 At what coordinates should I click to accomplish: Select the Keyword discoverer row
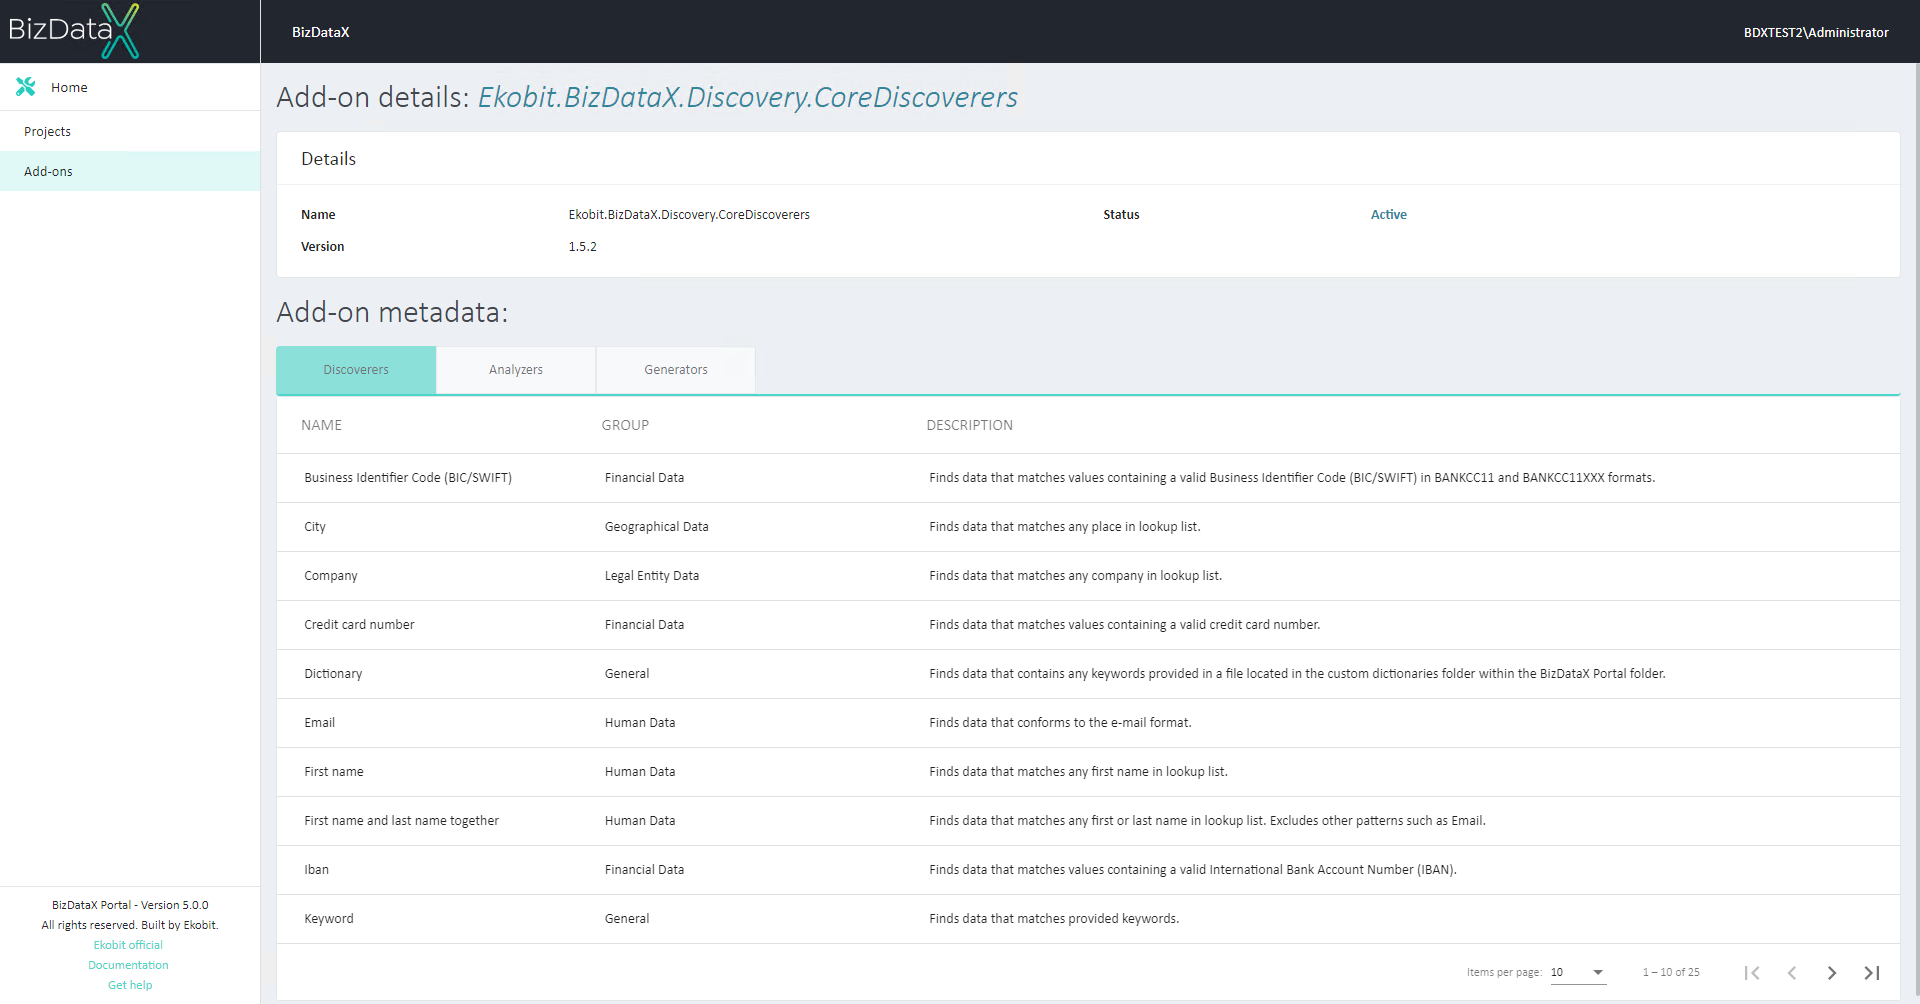(x=1088, y=919)
